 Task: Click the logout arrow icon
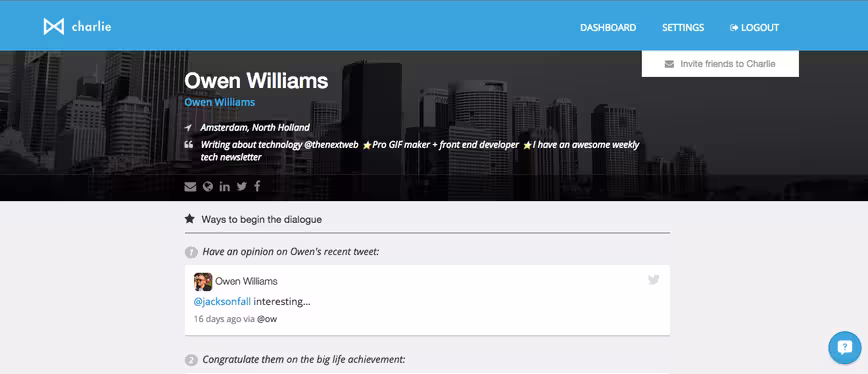point(735,28)
